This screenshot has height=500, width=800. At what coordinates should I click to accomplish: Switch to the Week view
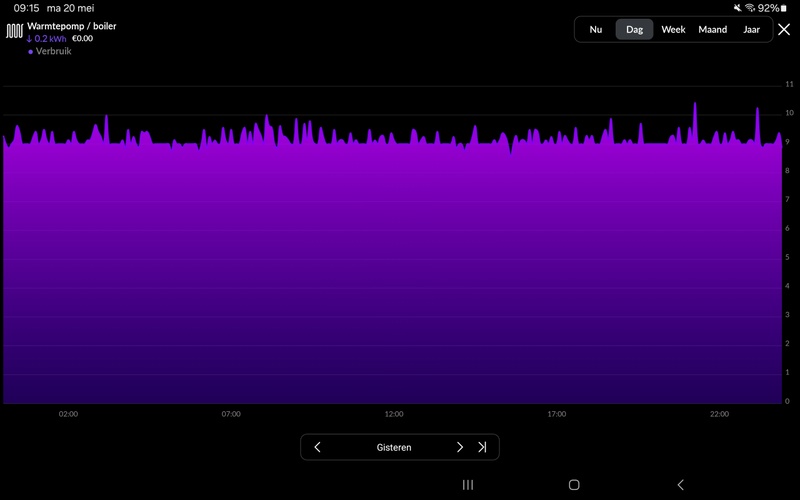pyautogui.click(x=673, y=30)
